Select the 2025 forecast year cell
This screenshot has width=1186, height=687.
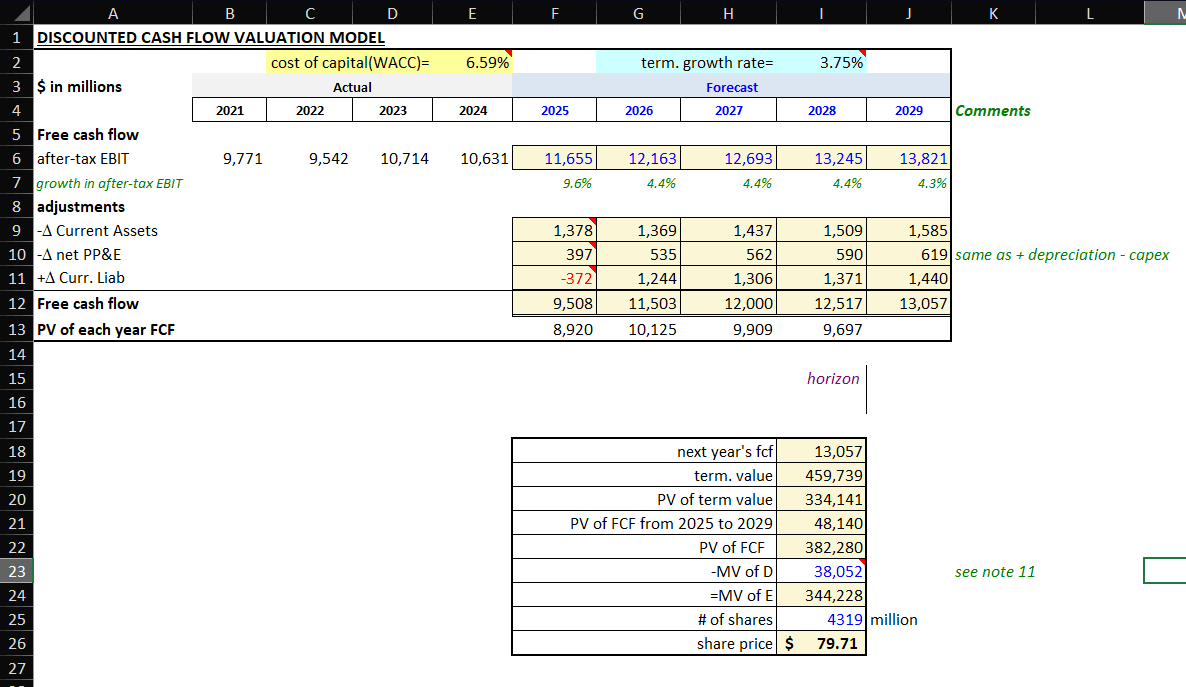(x=554, y=110)
